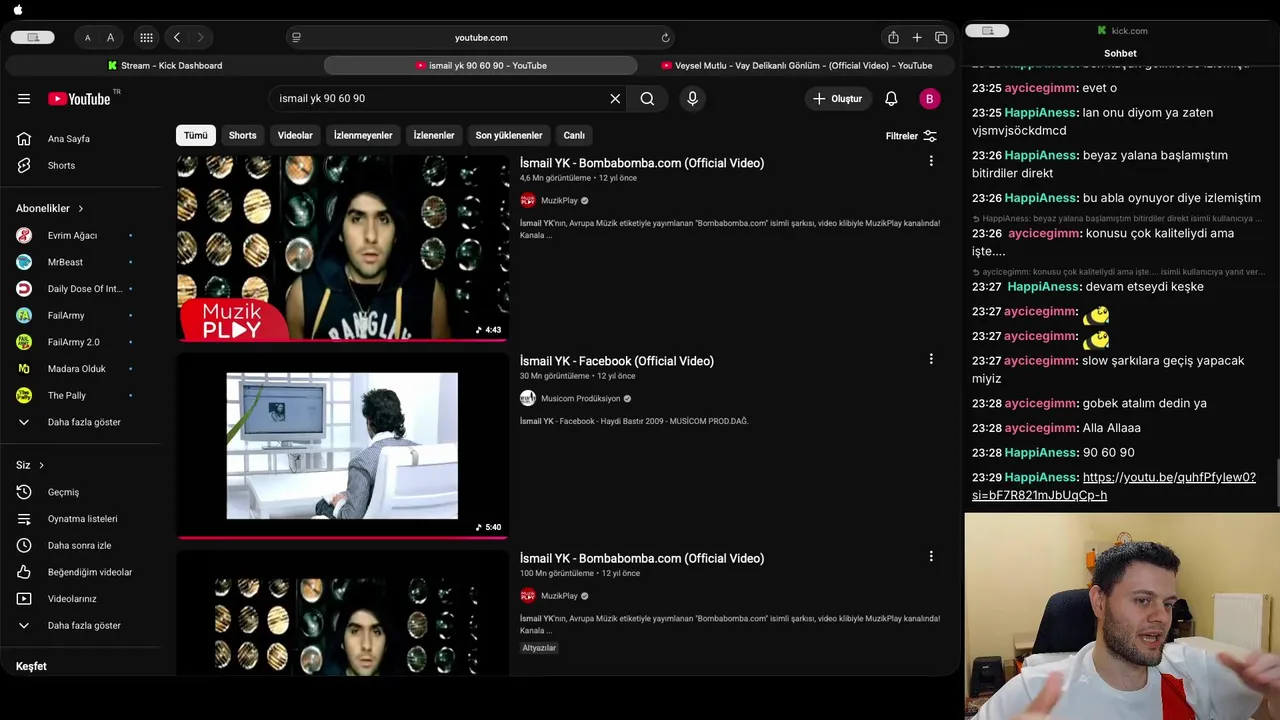Viewport: 1280px width, 720px height.
Task: Open a new Safari tab
Action: click(917, 38)
